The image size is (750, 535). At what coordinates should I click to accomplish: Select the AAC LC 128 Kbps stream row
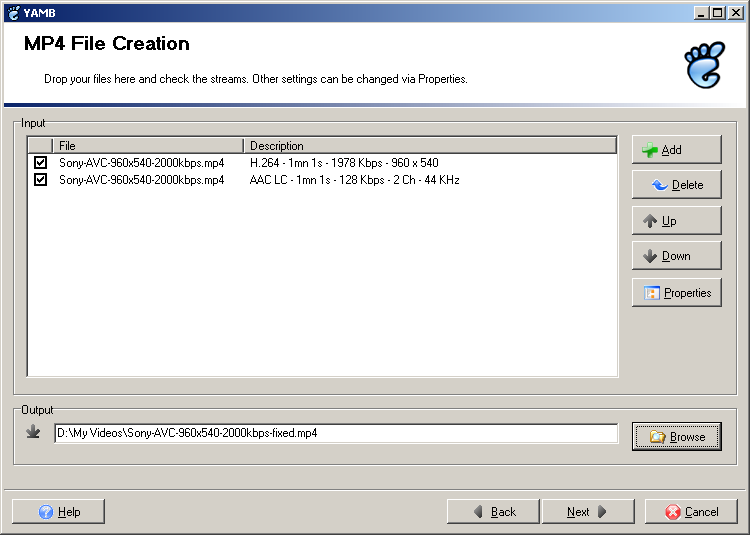point(354,180)
